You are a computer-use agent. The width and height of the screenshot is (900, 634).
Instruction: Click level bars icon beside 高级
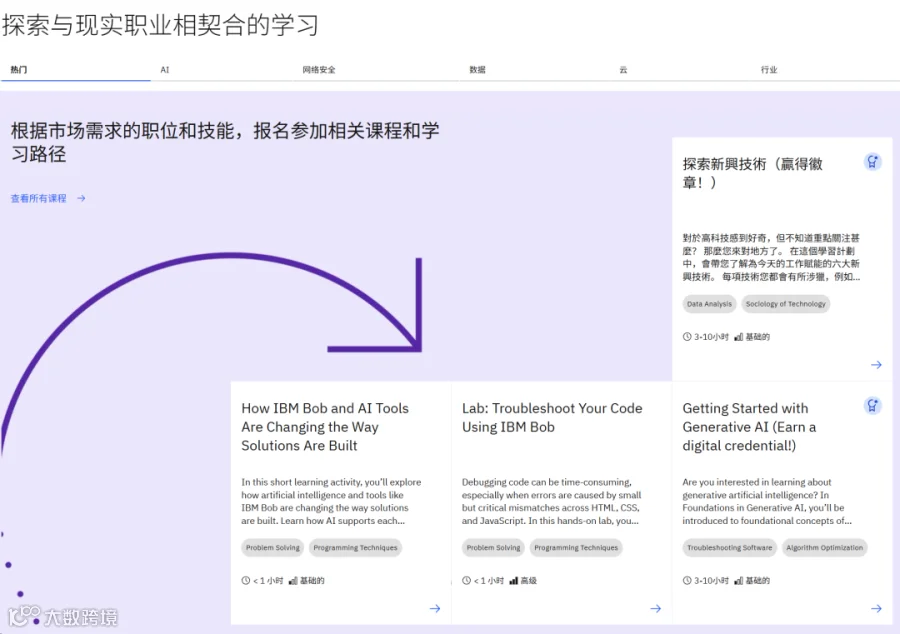513,581
